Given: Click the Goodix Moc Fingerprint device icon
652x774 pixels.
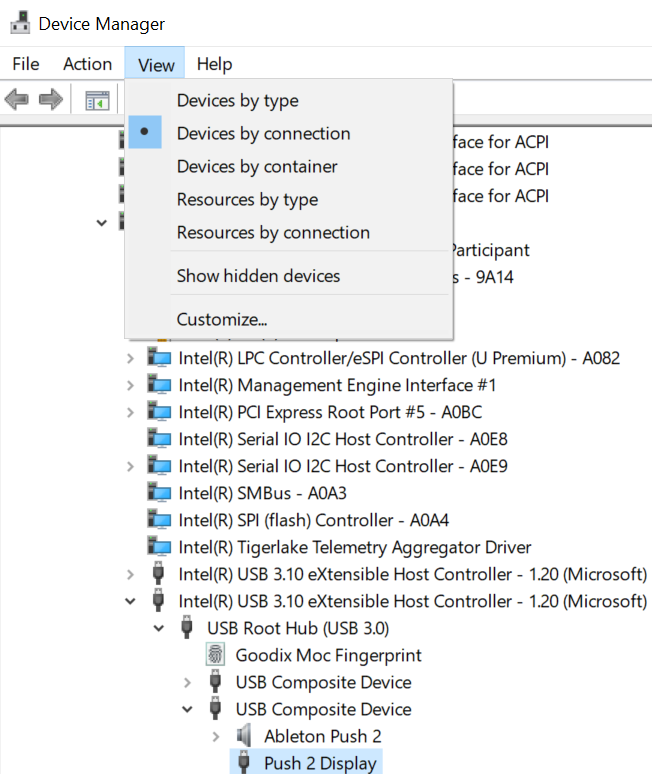Looking at the screenshot, I should [215, 655].
